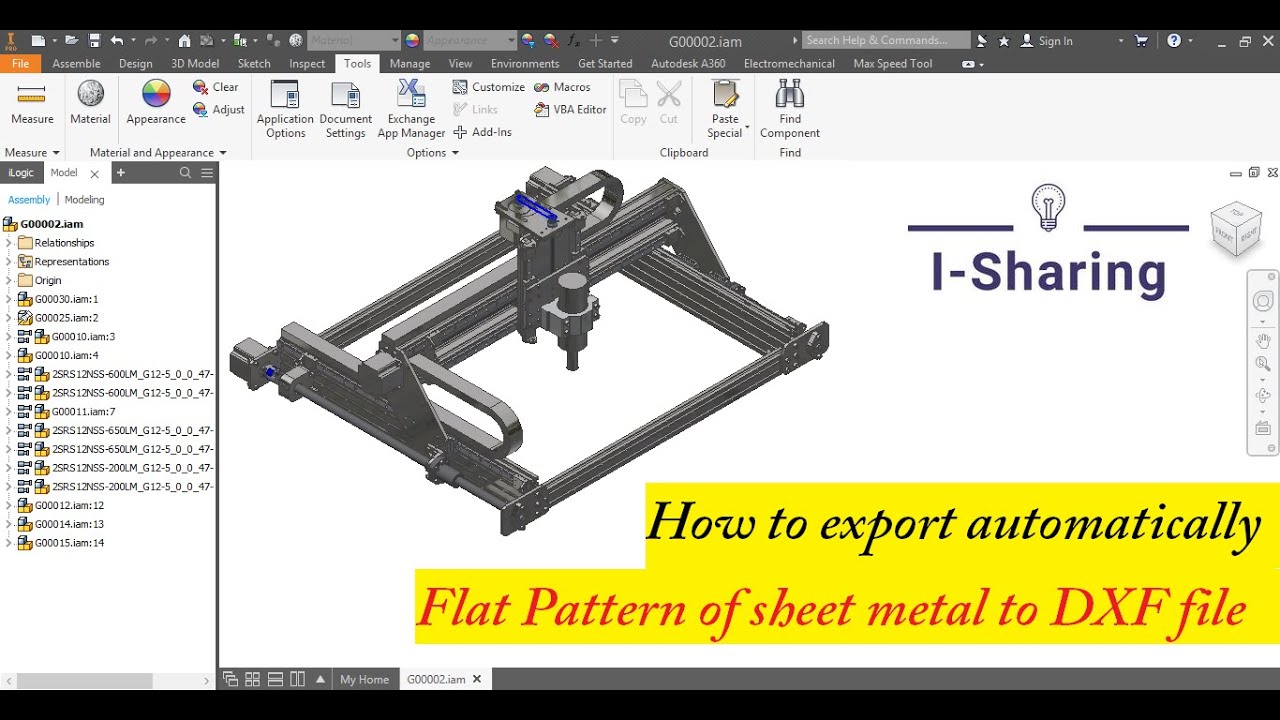Expand G00012.iam:12 node
The image size is (1280, 720).
9,506
